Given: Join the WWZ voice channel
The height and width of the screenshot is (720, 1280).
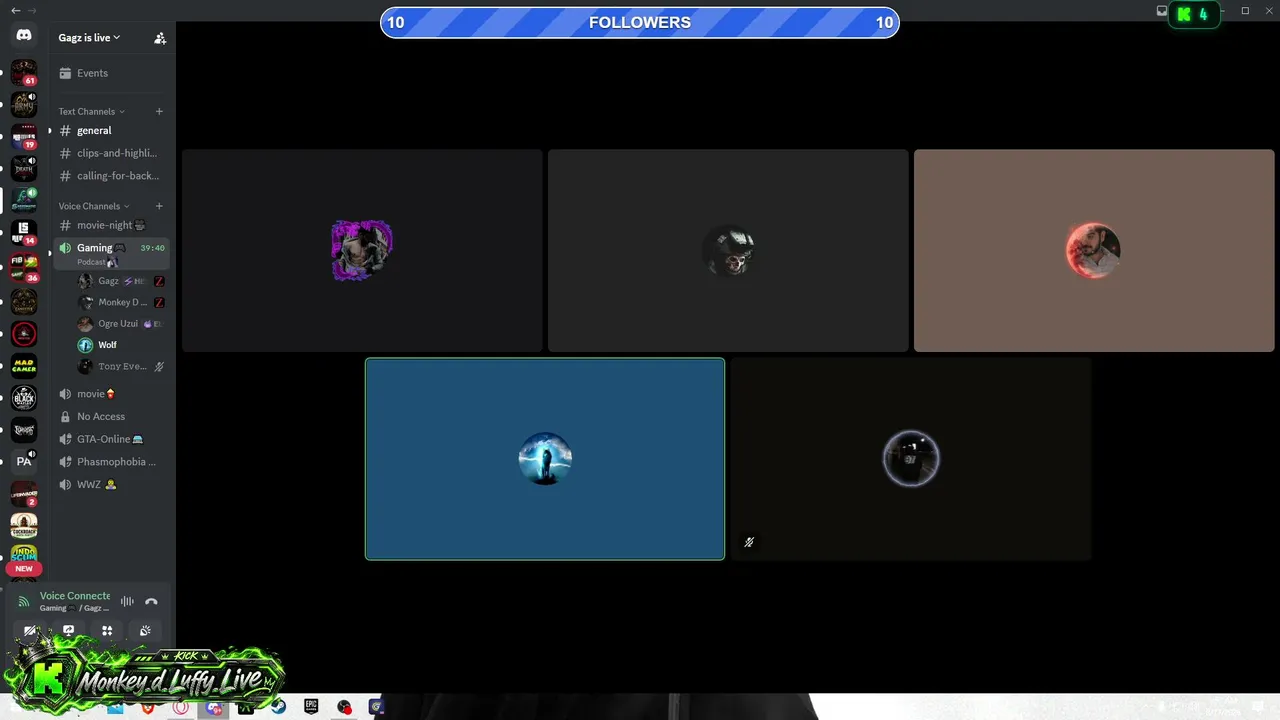Looking at the screenshot, I should 110,485.
